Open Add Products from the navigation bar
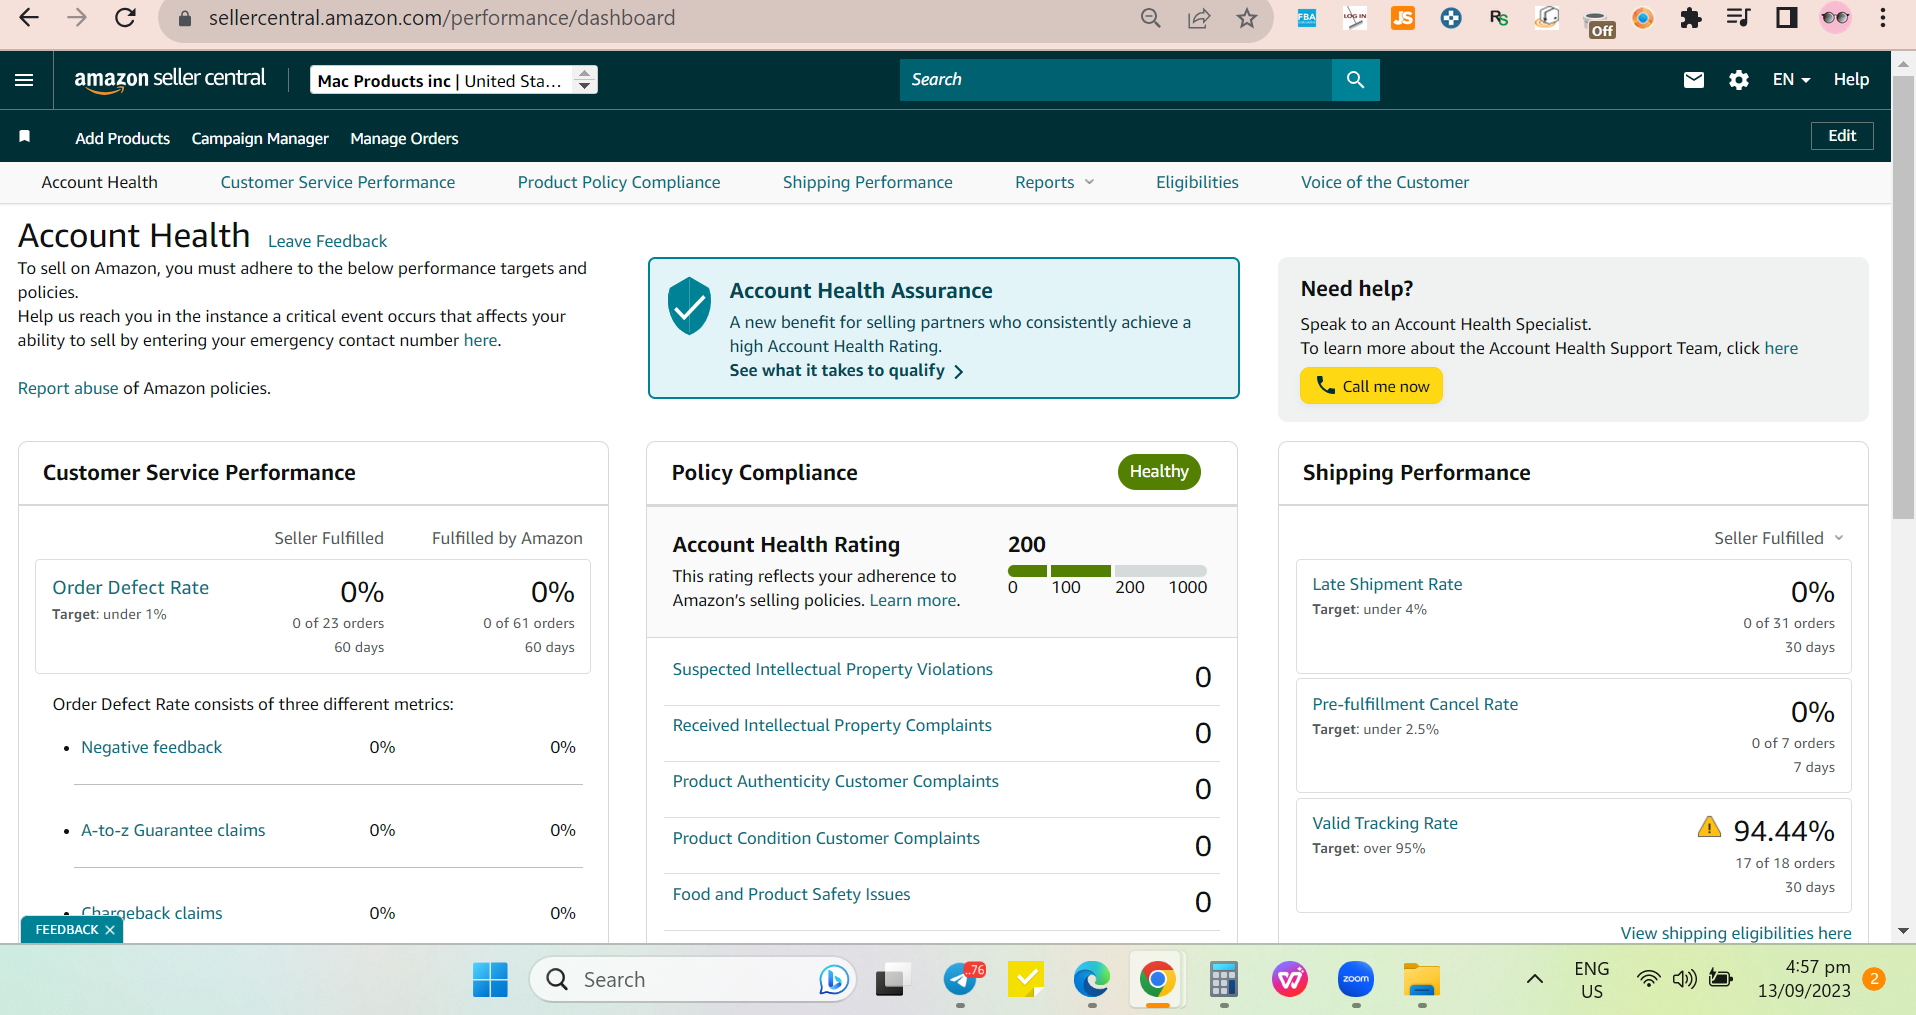Image resolution: width=1916 pixels, height=1015 pixels. click(123, 138)
